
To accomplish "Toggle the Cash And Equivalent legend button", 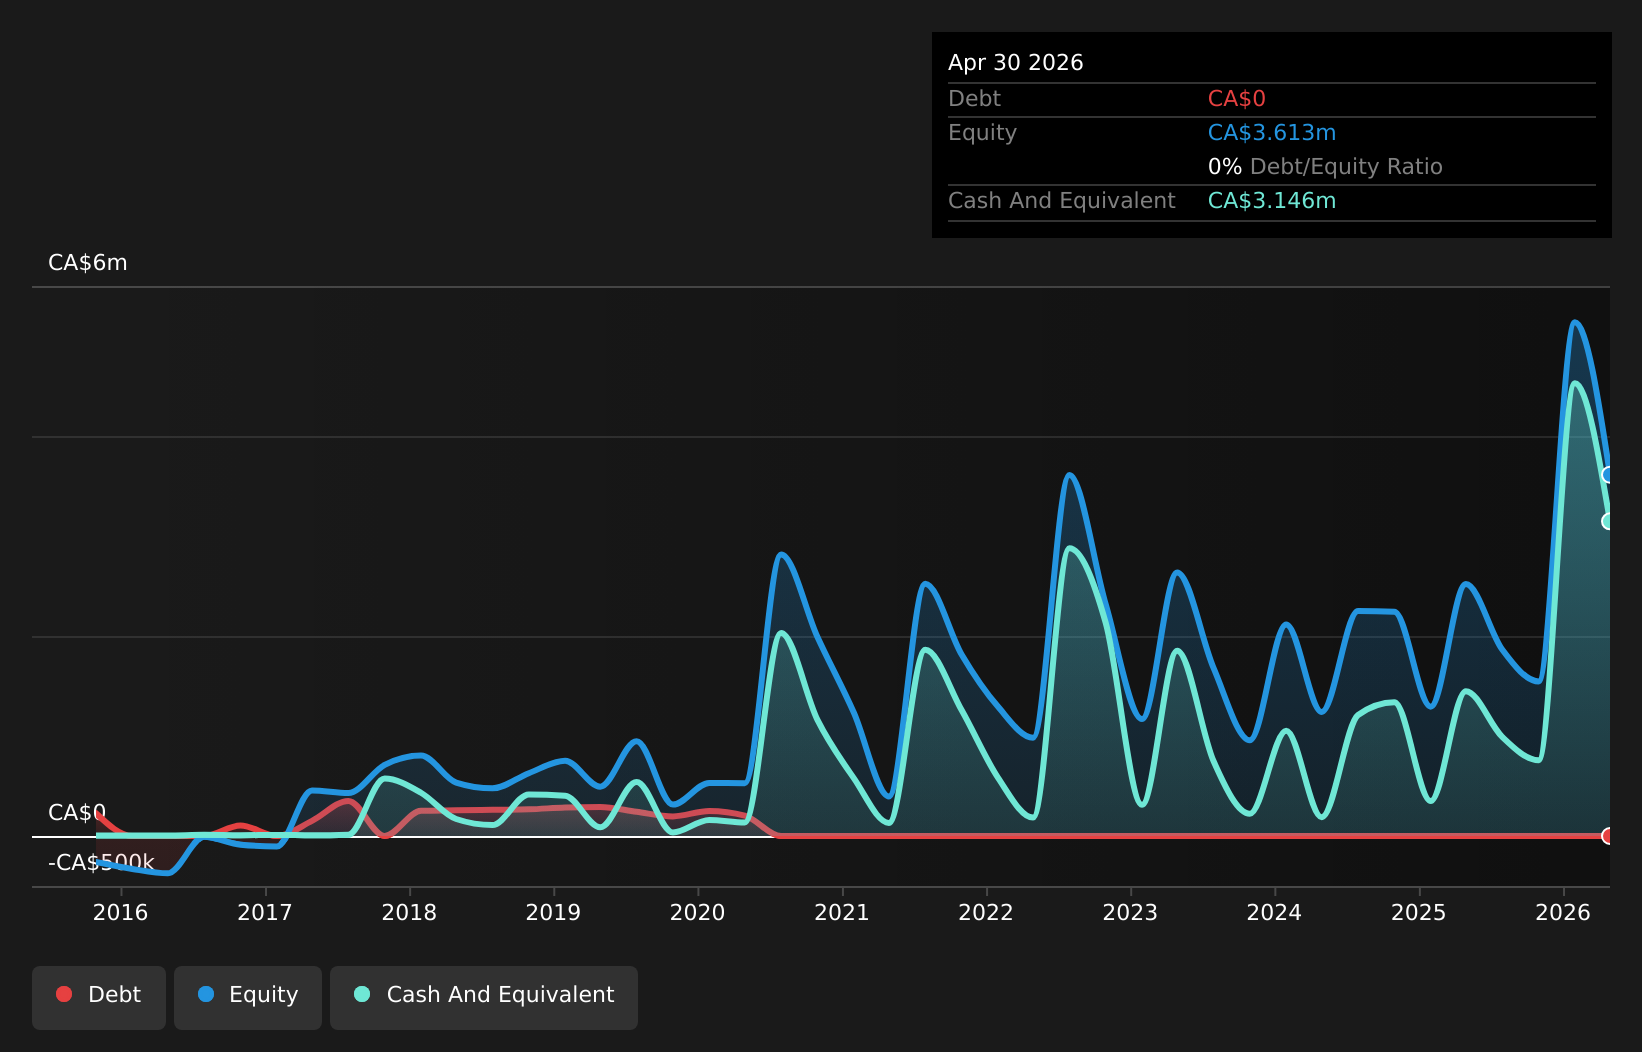I will [x=484, y=997].
